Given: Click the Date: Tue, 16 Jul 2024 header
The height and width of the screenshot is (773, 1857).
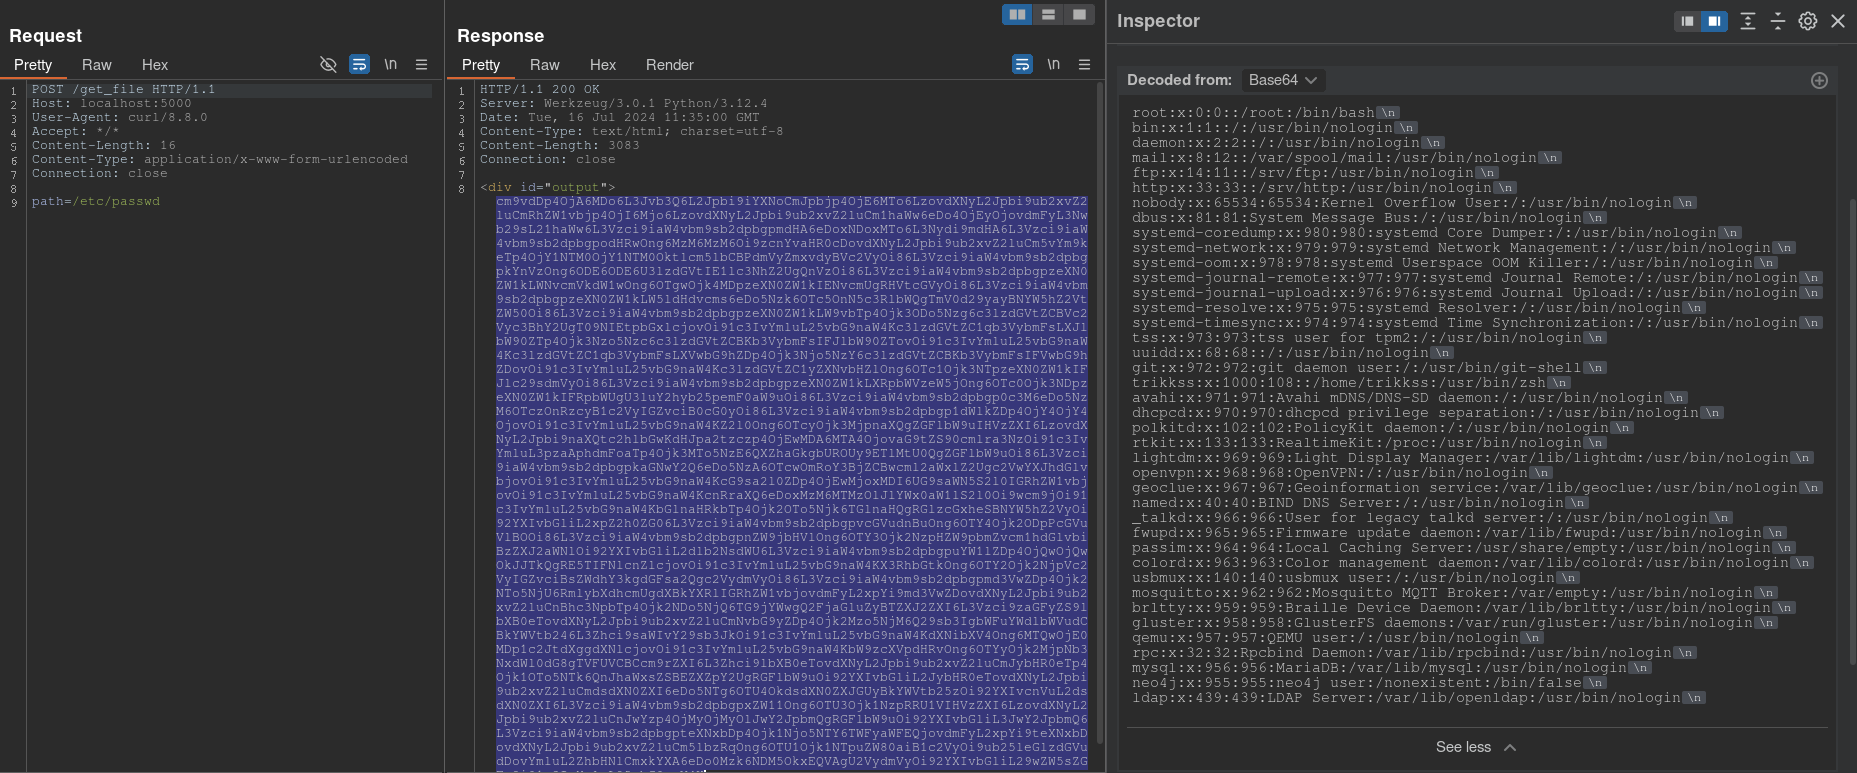Looking at the screenshot, I should (x=619, y=117).
